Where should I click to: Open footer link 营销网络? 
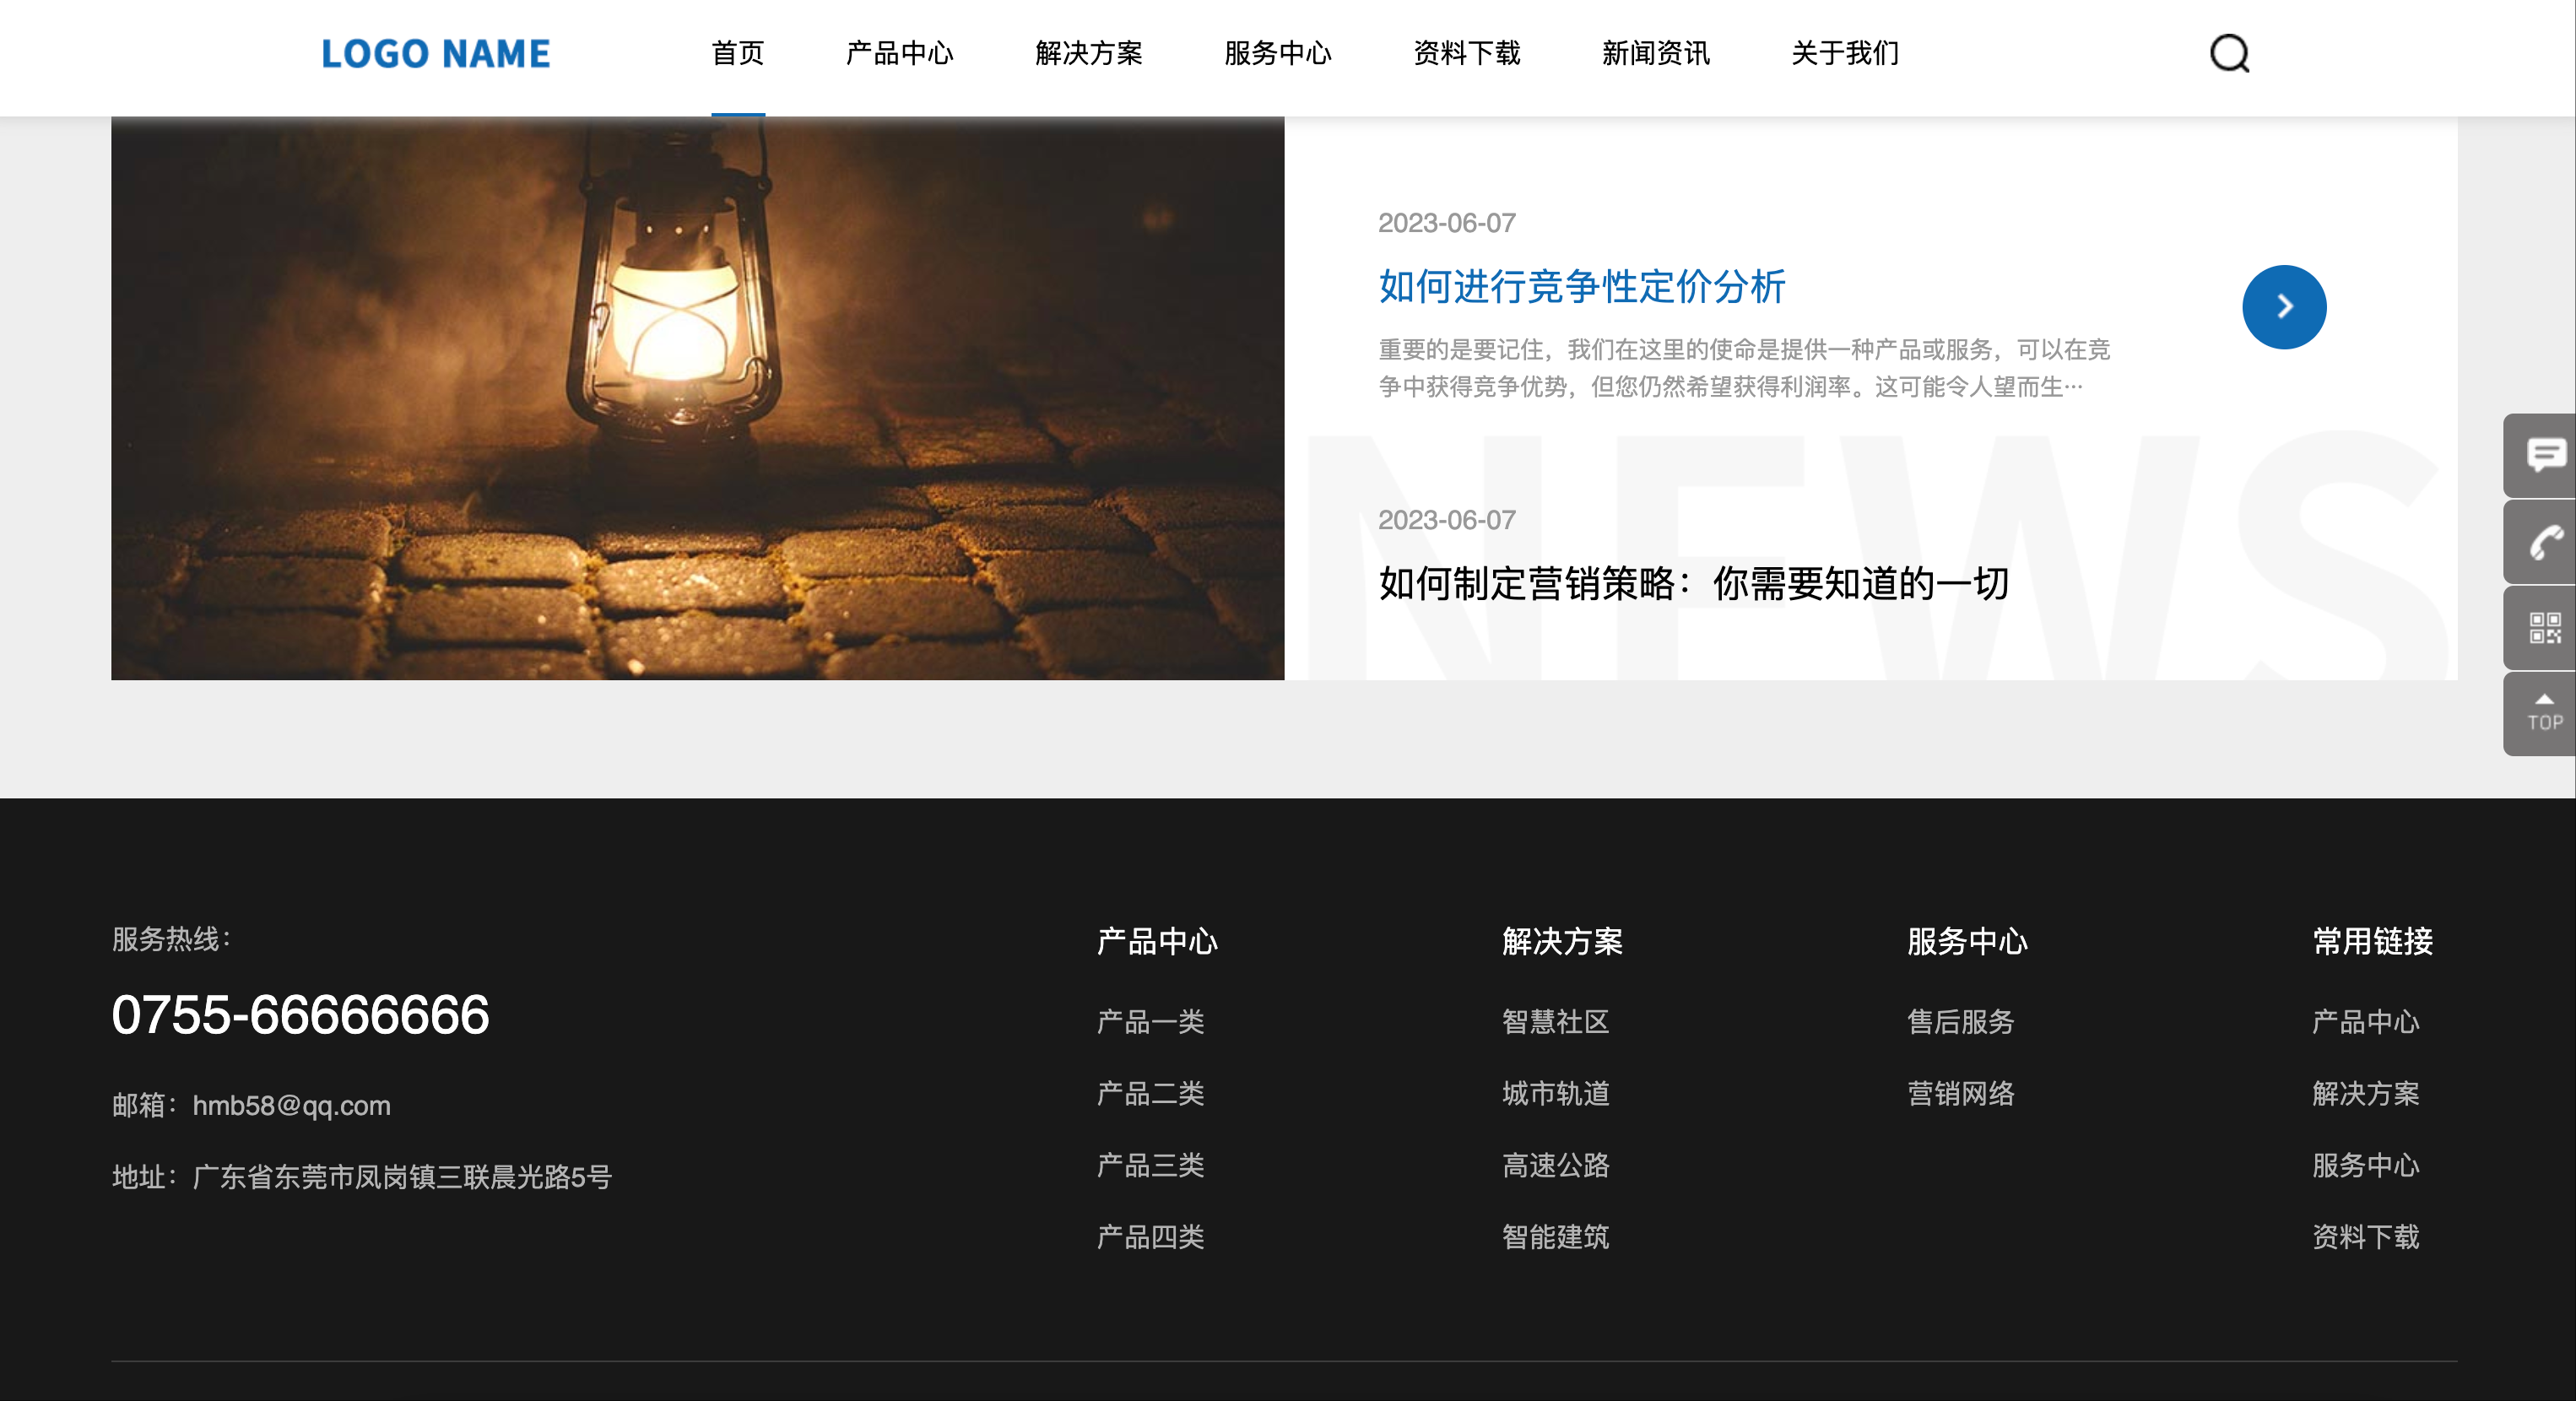(x=1961, y=1094)
